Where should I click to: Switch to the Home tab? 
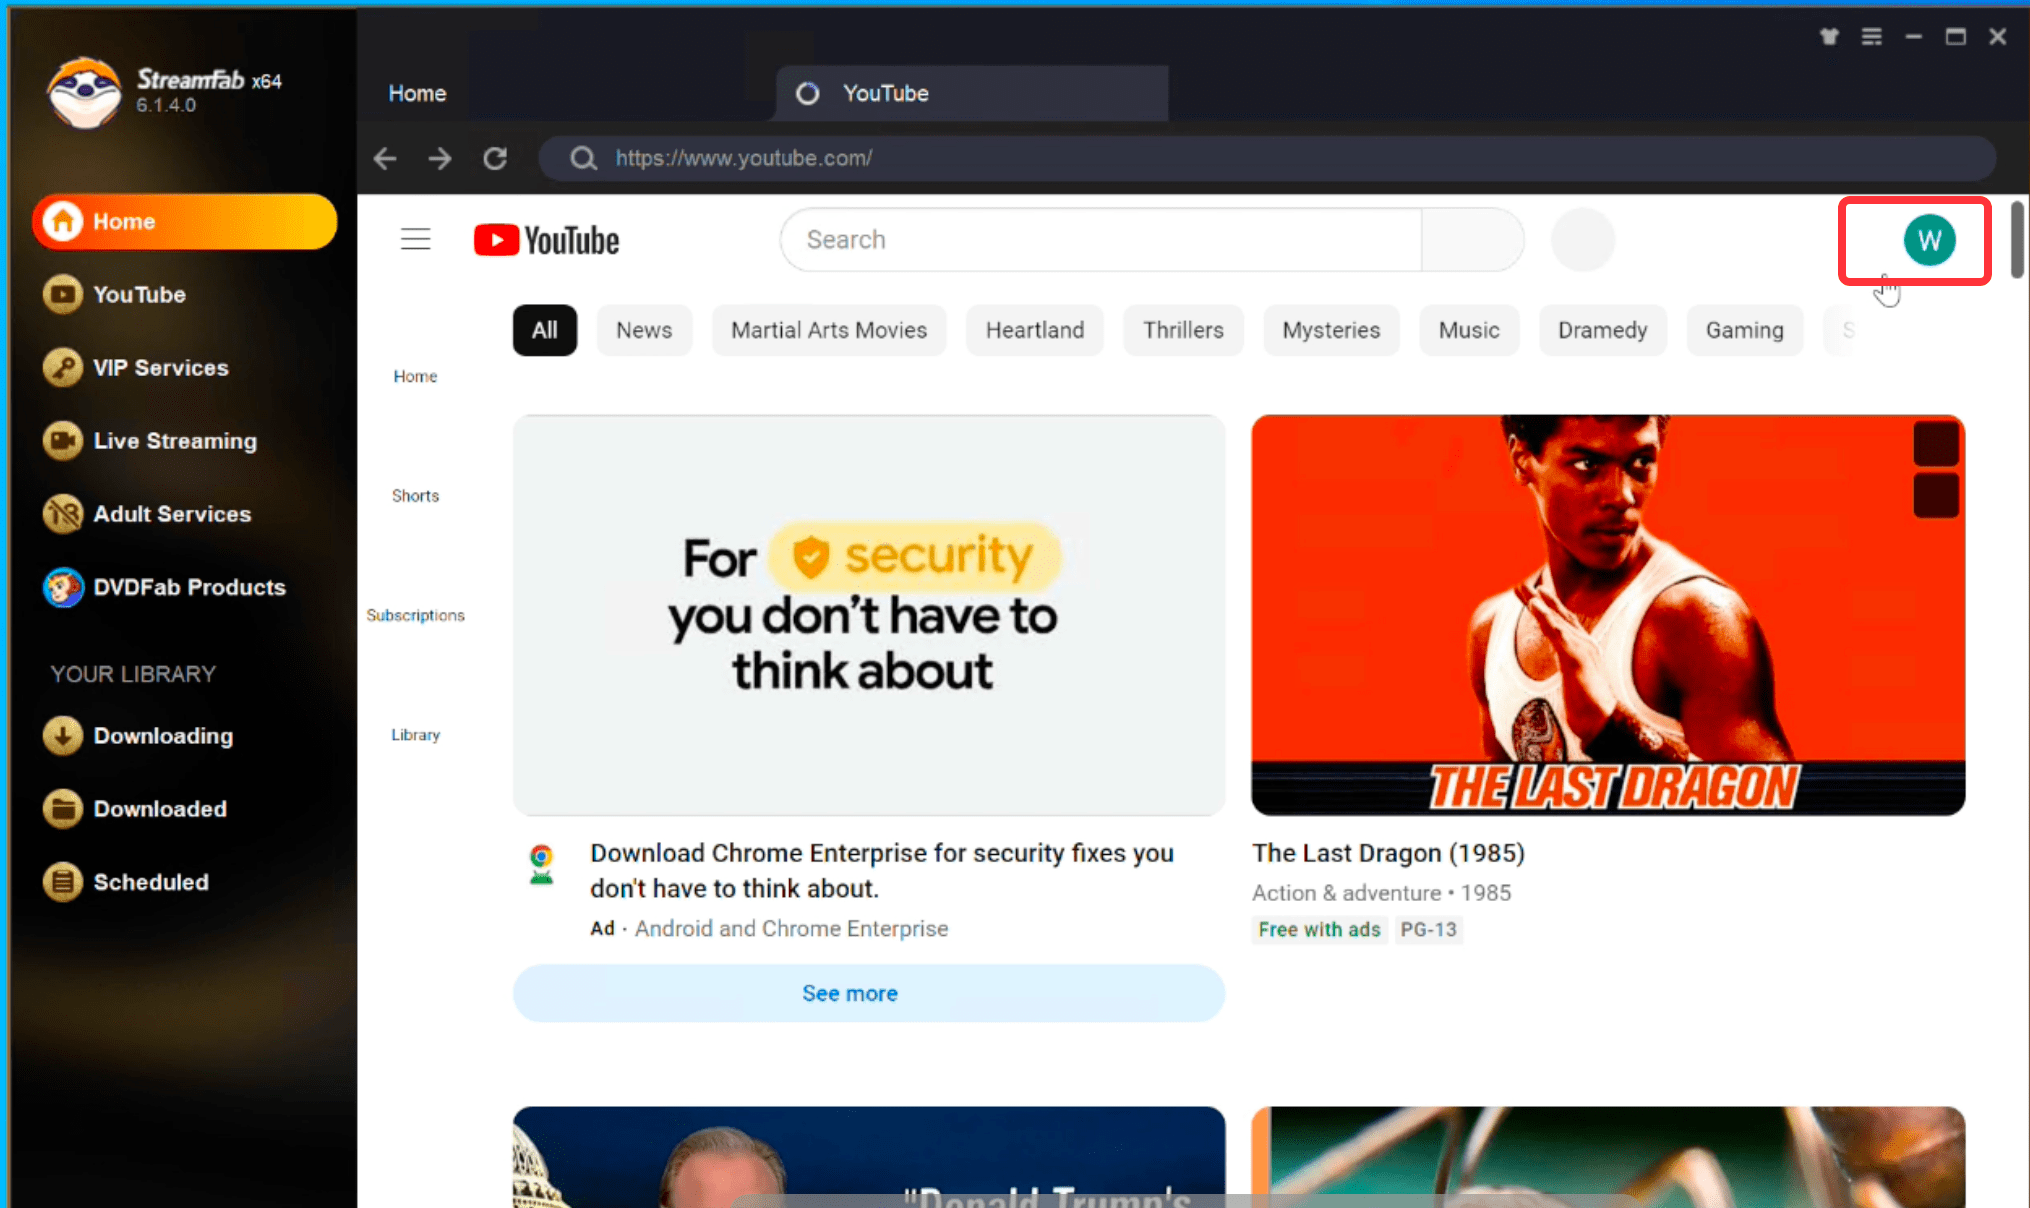click(417, 93)
